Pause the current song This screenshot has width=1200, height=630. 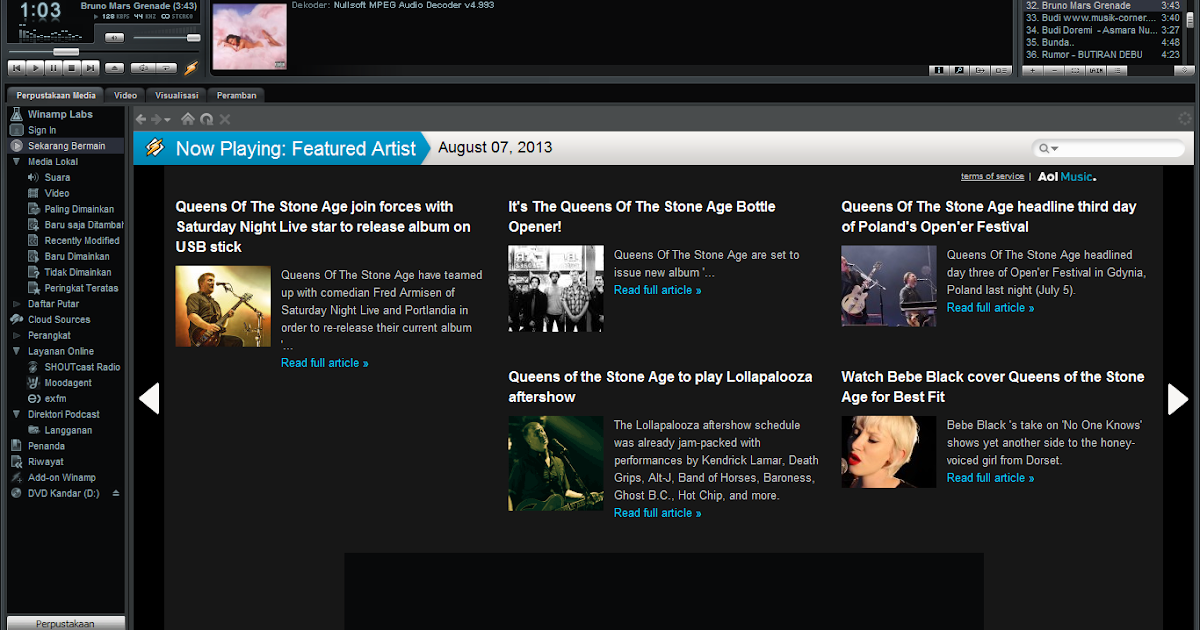click(x=53, y=68)
